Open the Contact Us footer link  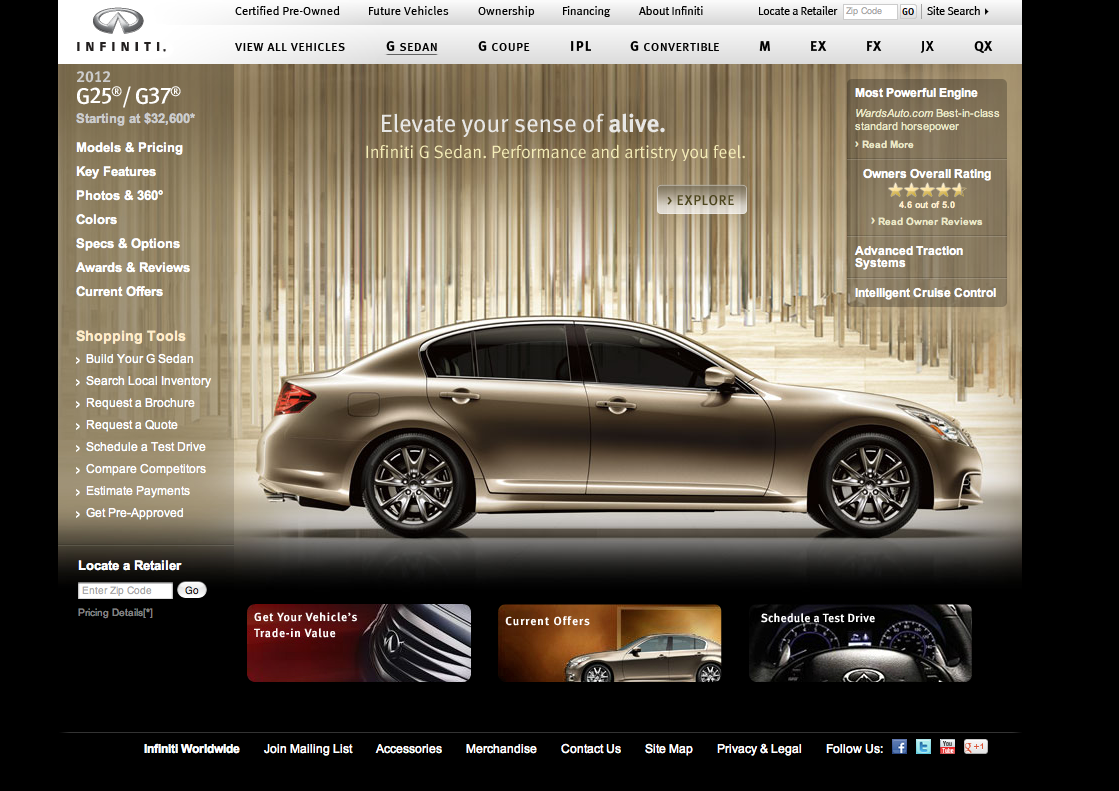click(x=591, y=749)
